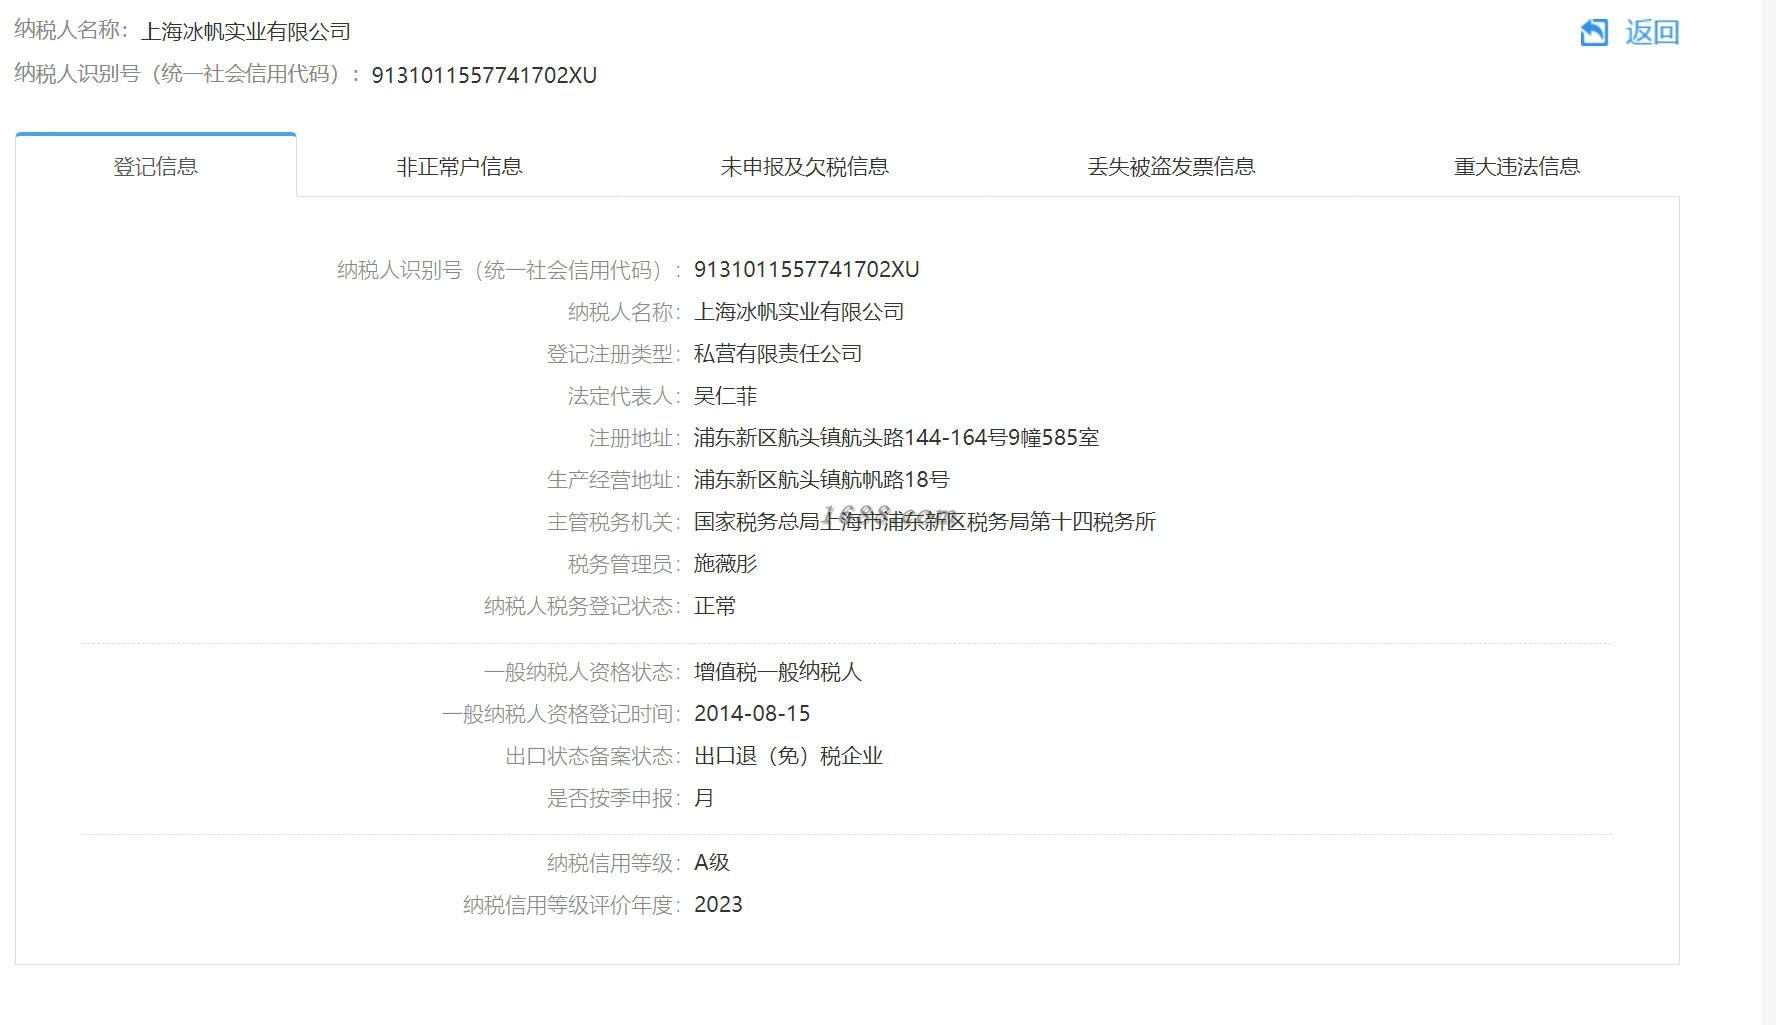Click the 增值税一般纳税人 status value

pyautogui.click(x=778, y=672)
